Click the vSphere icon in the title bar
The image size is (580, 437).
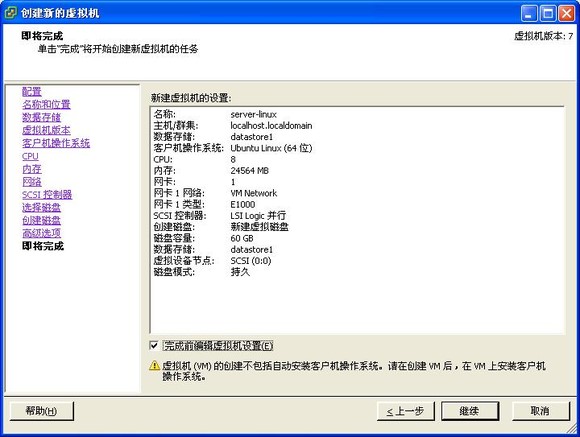point(11,13)
